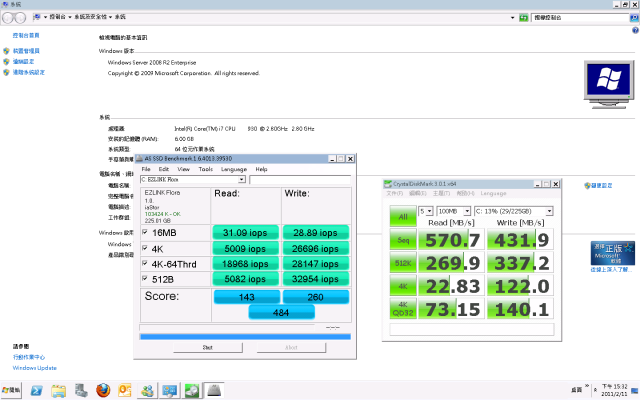Open the Language menu in CrystalDiskMark
Viewport: 640px width, 400px height.
(493, 193)
